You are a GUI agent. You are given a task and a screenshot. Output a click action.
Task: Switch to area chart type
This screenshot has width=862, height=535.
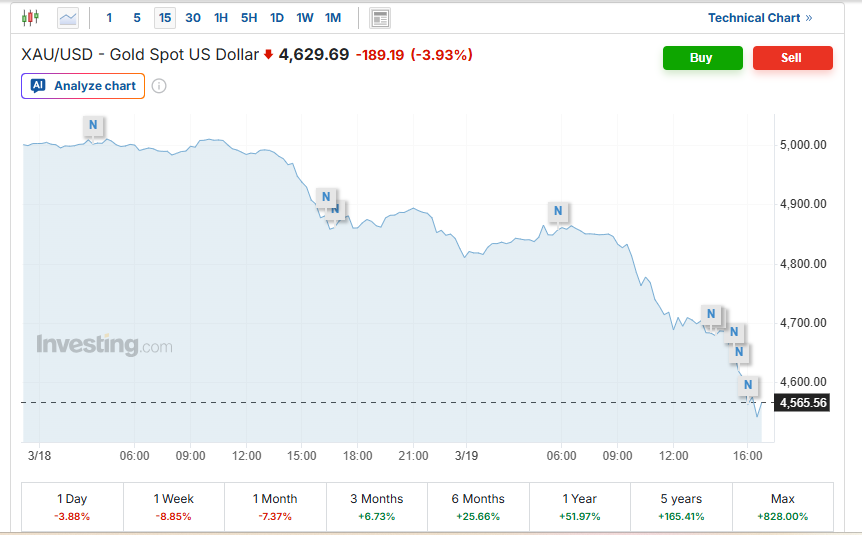click(x=68, y=18)
